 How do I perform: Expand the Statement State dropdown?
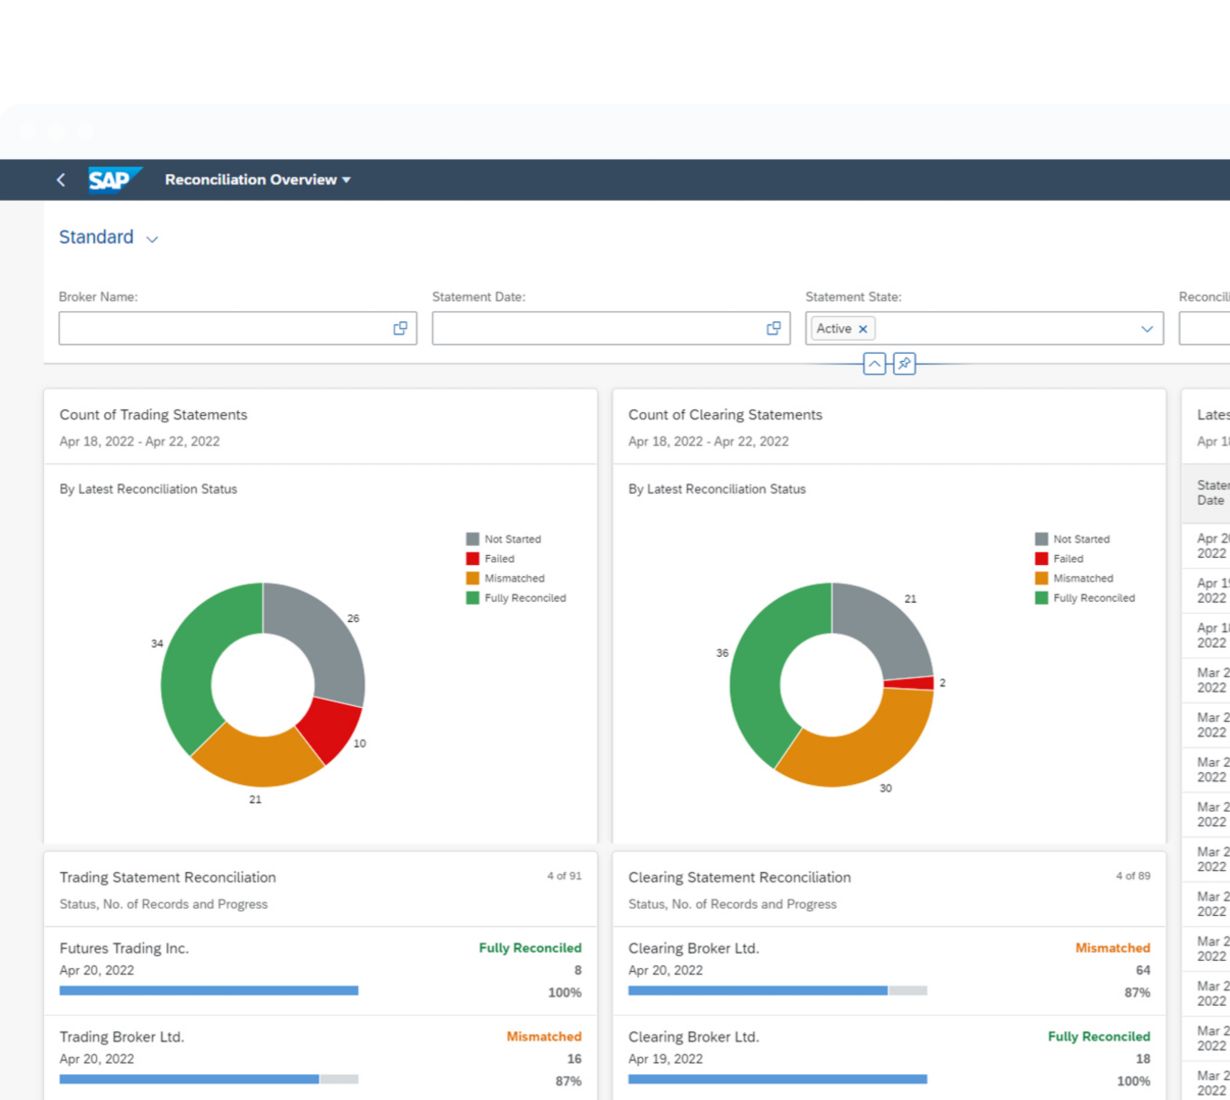[1147, 329]
